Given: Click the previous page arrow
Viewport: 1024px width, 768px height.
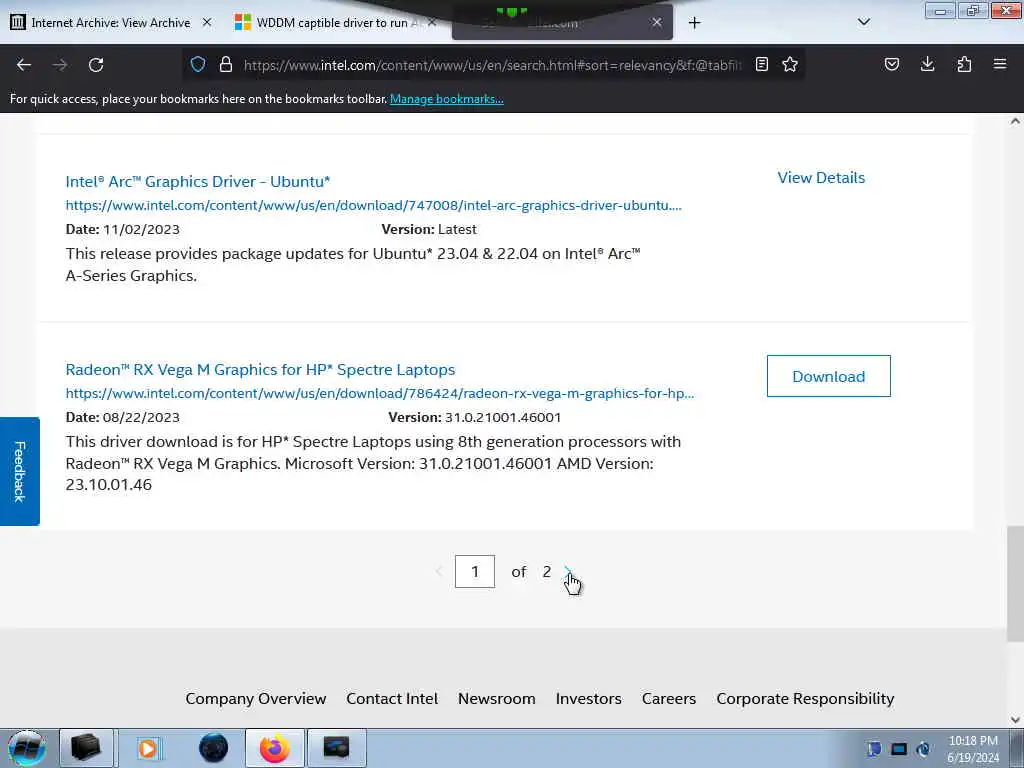Looking at the screenshot, I should click(439, 571).
